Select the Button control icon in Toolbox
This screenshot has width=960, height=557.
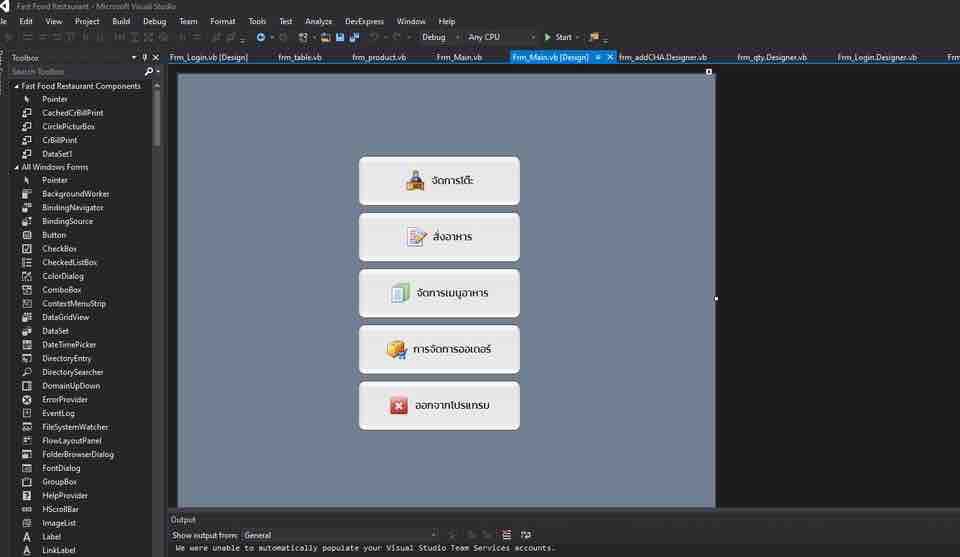(27, 235)
